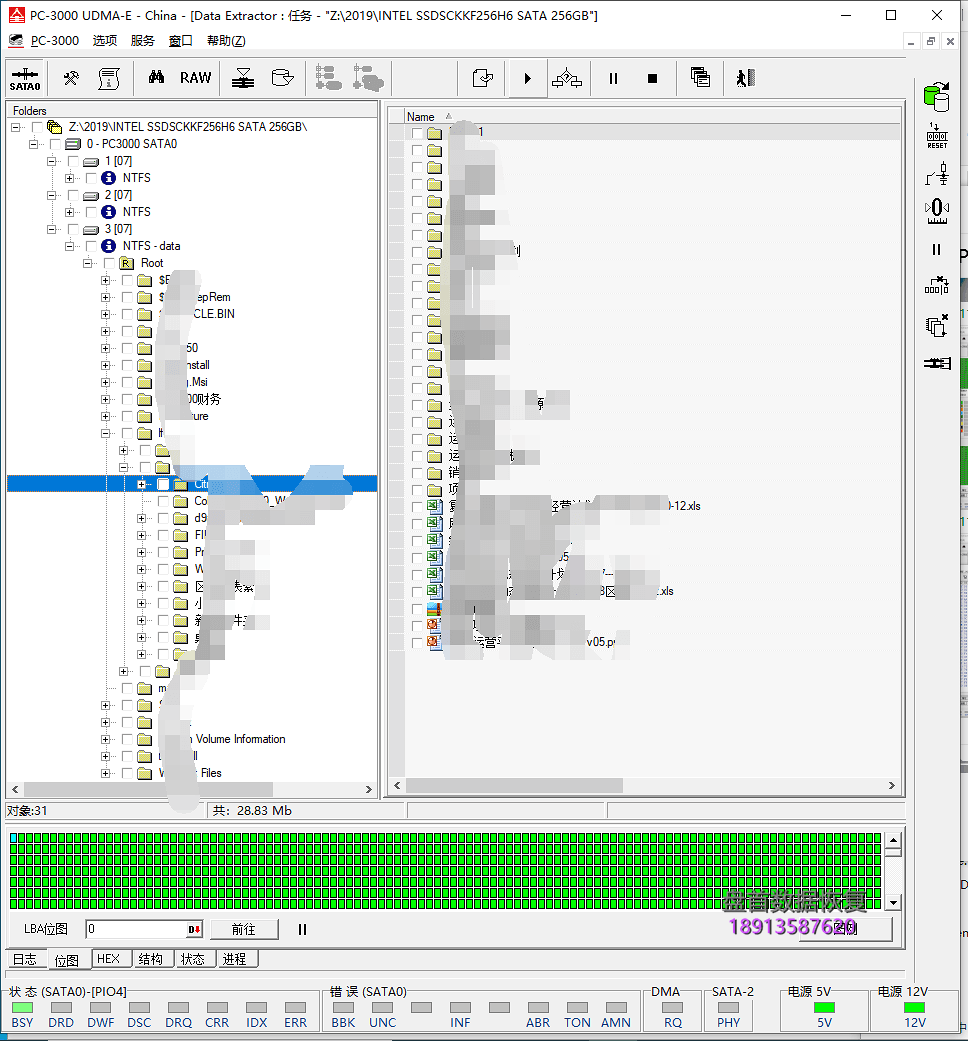Open the 服务 menu

click(142, 40)
